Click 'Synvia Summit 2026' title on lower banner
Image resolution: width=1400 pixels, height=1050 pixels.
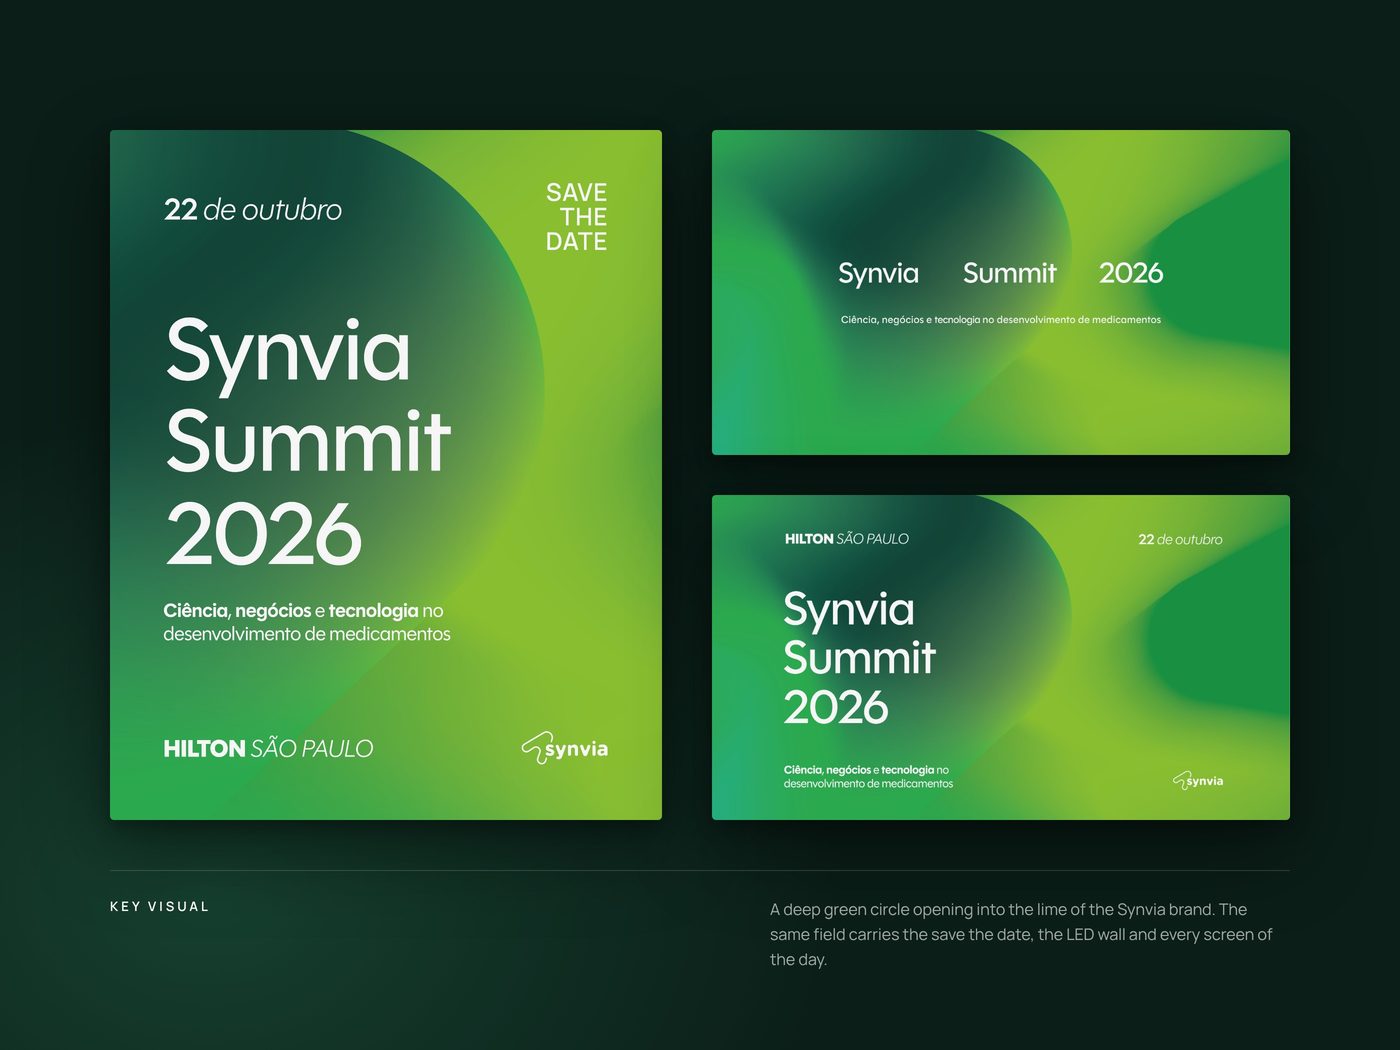point(859,658)
